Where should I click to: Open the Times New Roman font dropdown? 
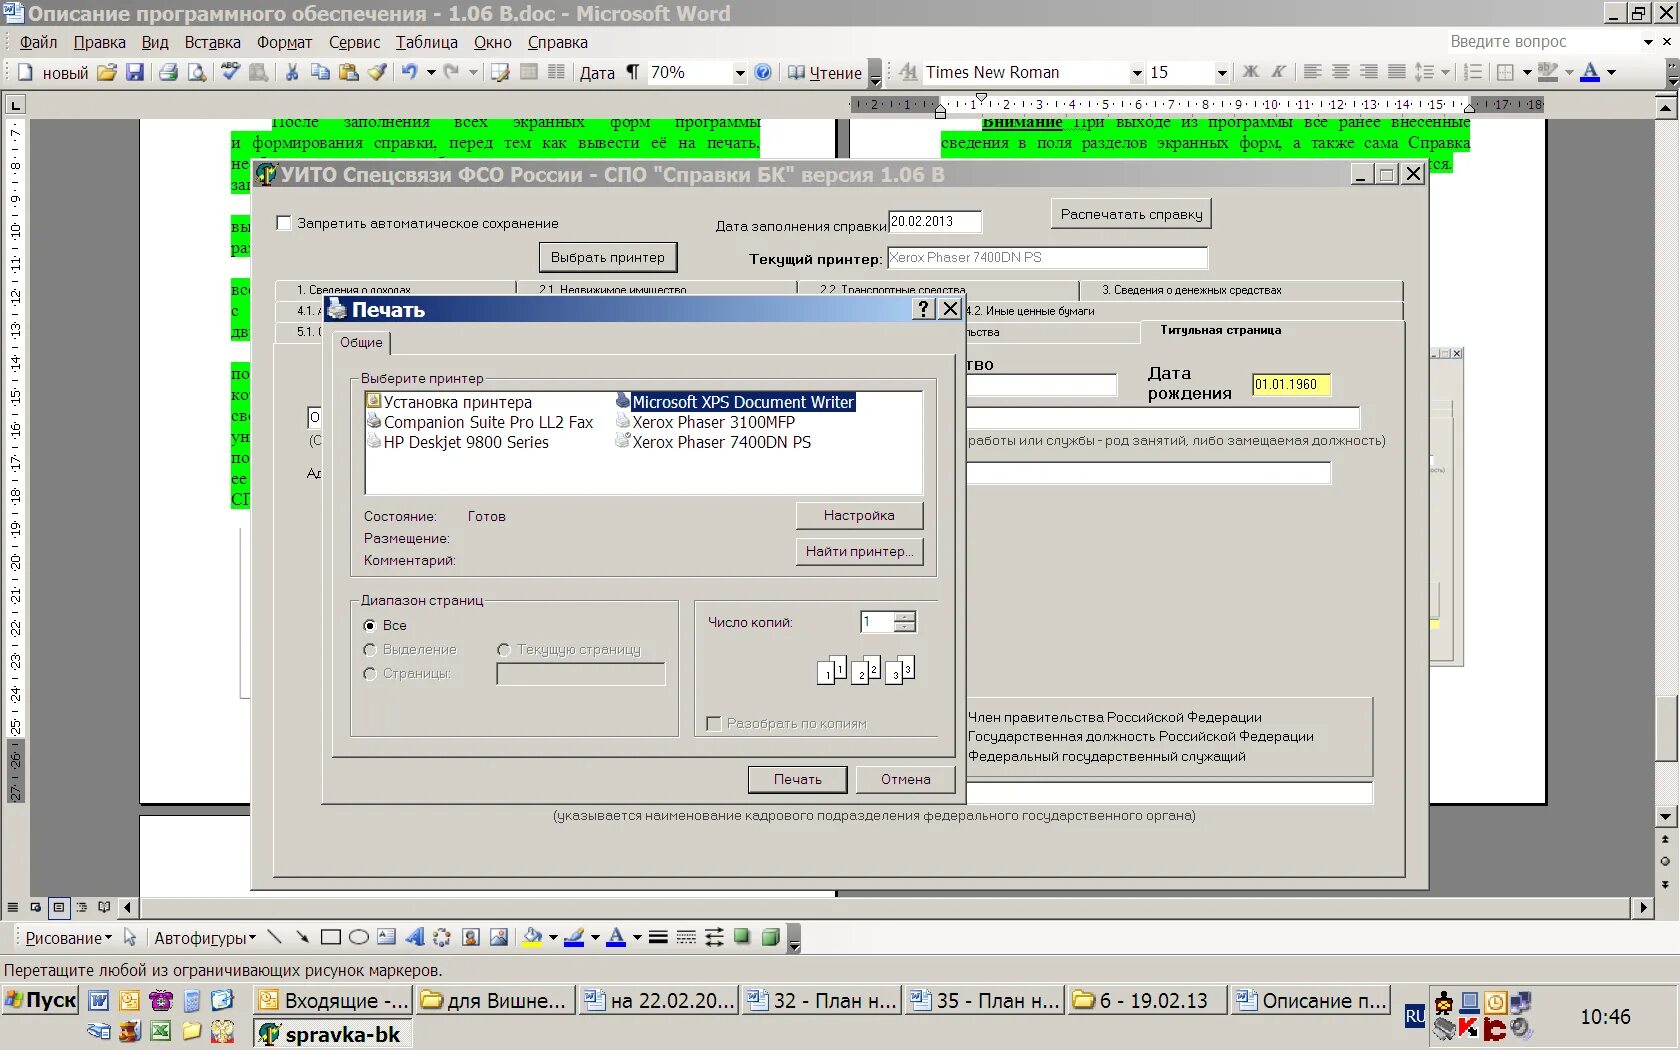tap(1136, 72)
